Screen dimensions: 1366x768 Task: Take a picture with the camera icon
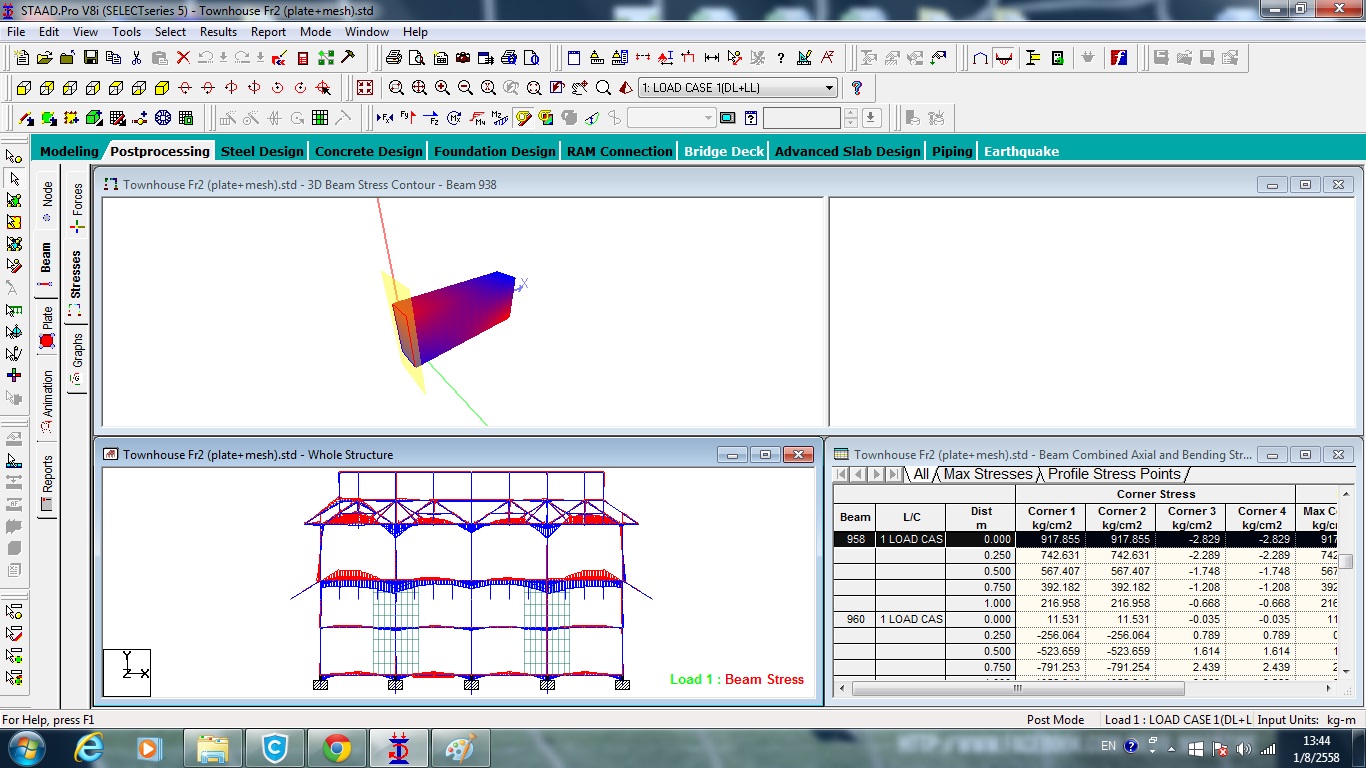(x=463, y=57)
